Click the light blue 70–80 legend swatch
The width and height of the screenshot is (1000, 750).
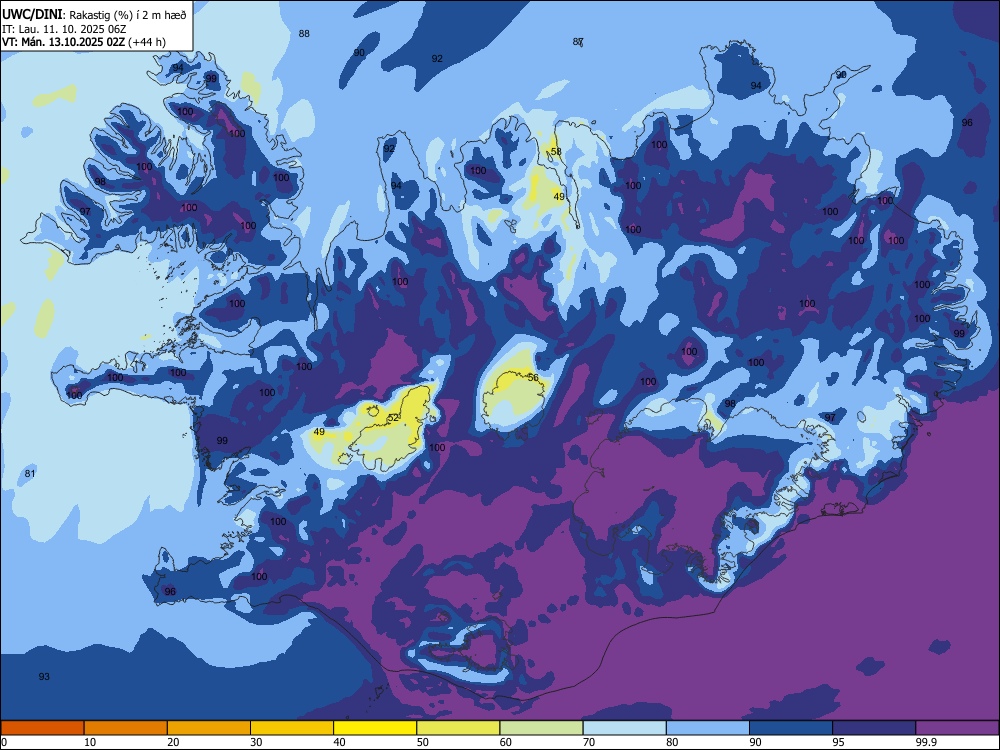(x=625, y=728)
